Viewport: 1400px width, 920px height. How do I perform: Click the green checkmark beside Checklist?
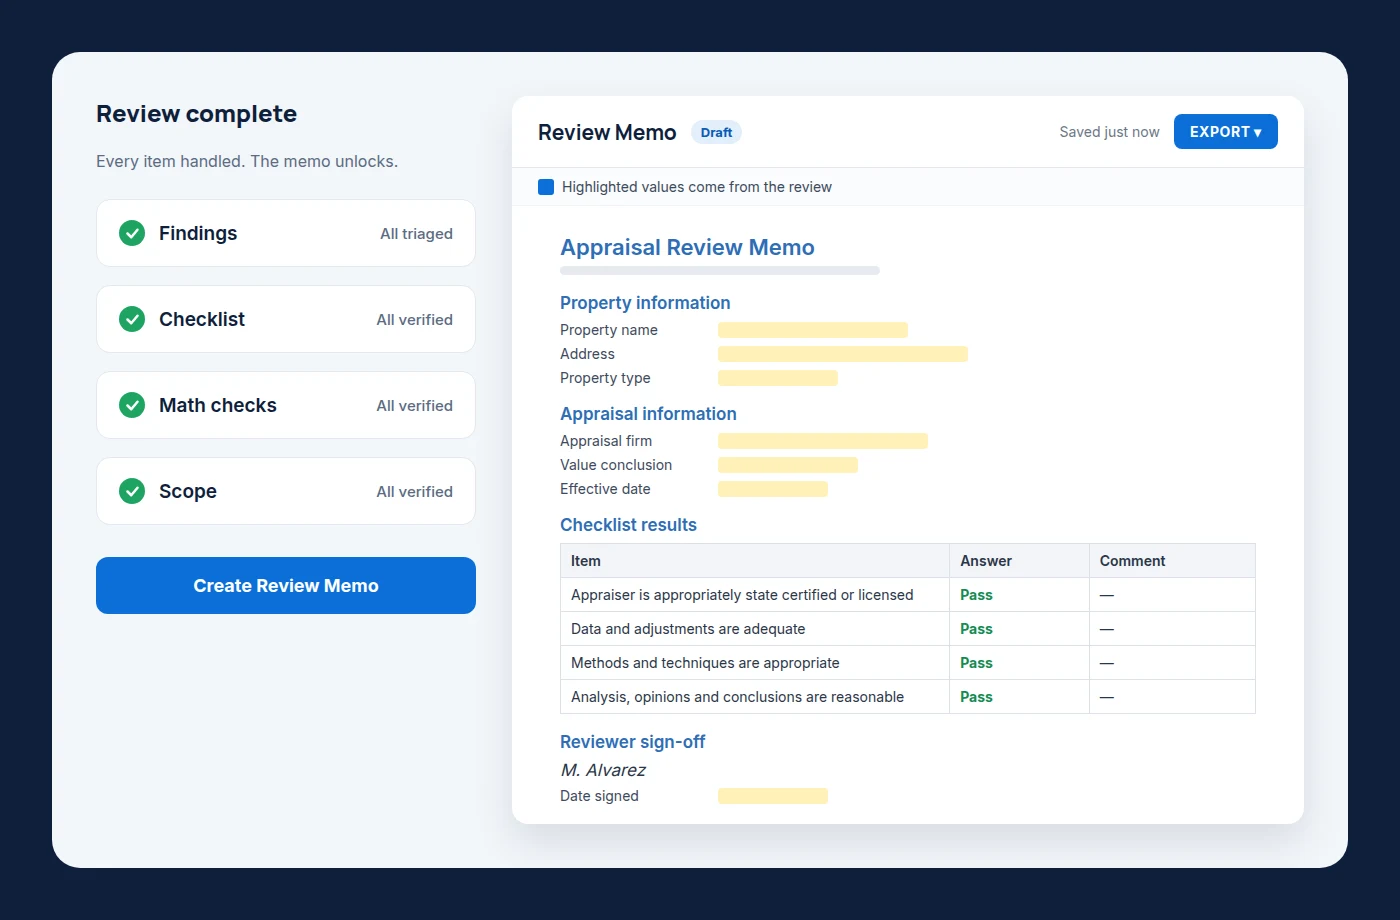tap(132, 319)
